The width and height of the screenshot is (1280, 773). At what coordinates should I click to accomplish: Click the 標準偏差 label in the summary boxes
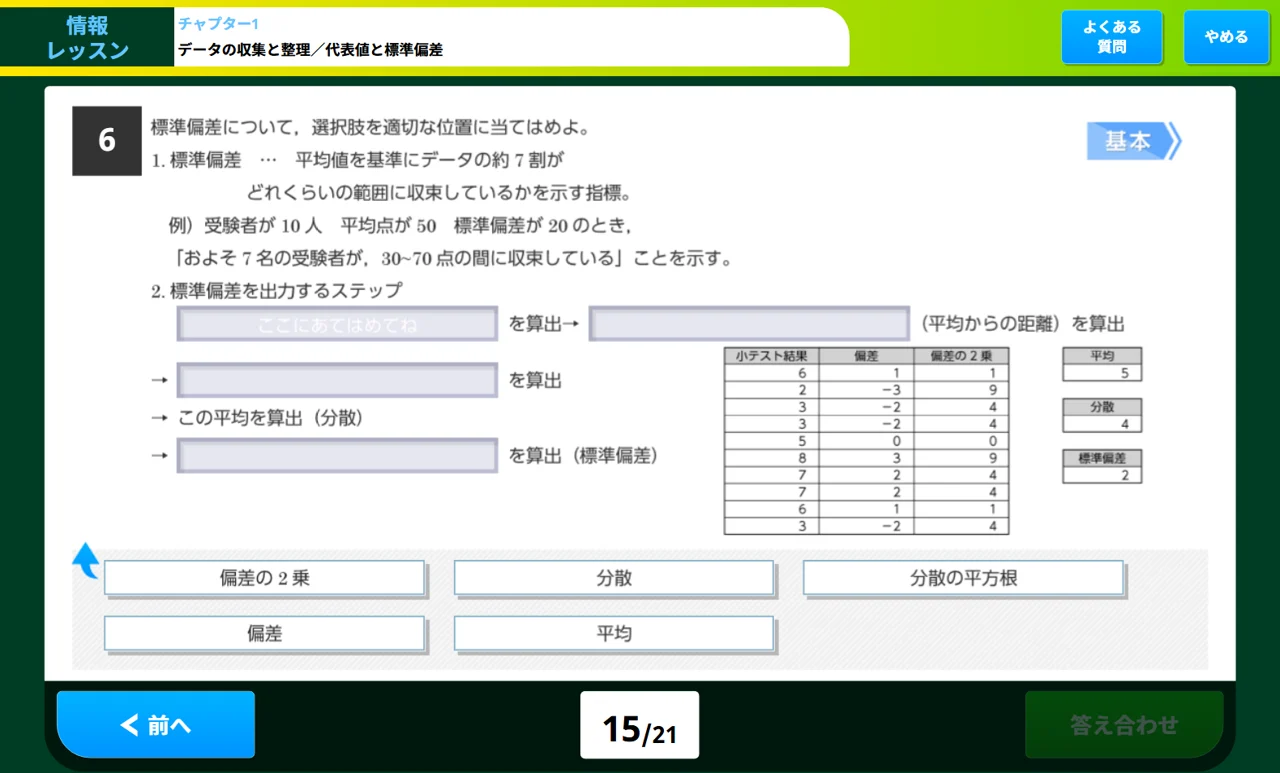[1102, 458]
